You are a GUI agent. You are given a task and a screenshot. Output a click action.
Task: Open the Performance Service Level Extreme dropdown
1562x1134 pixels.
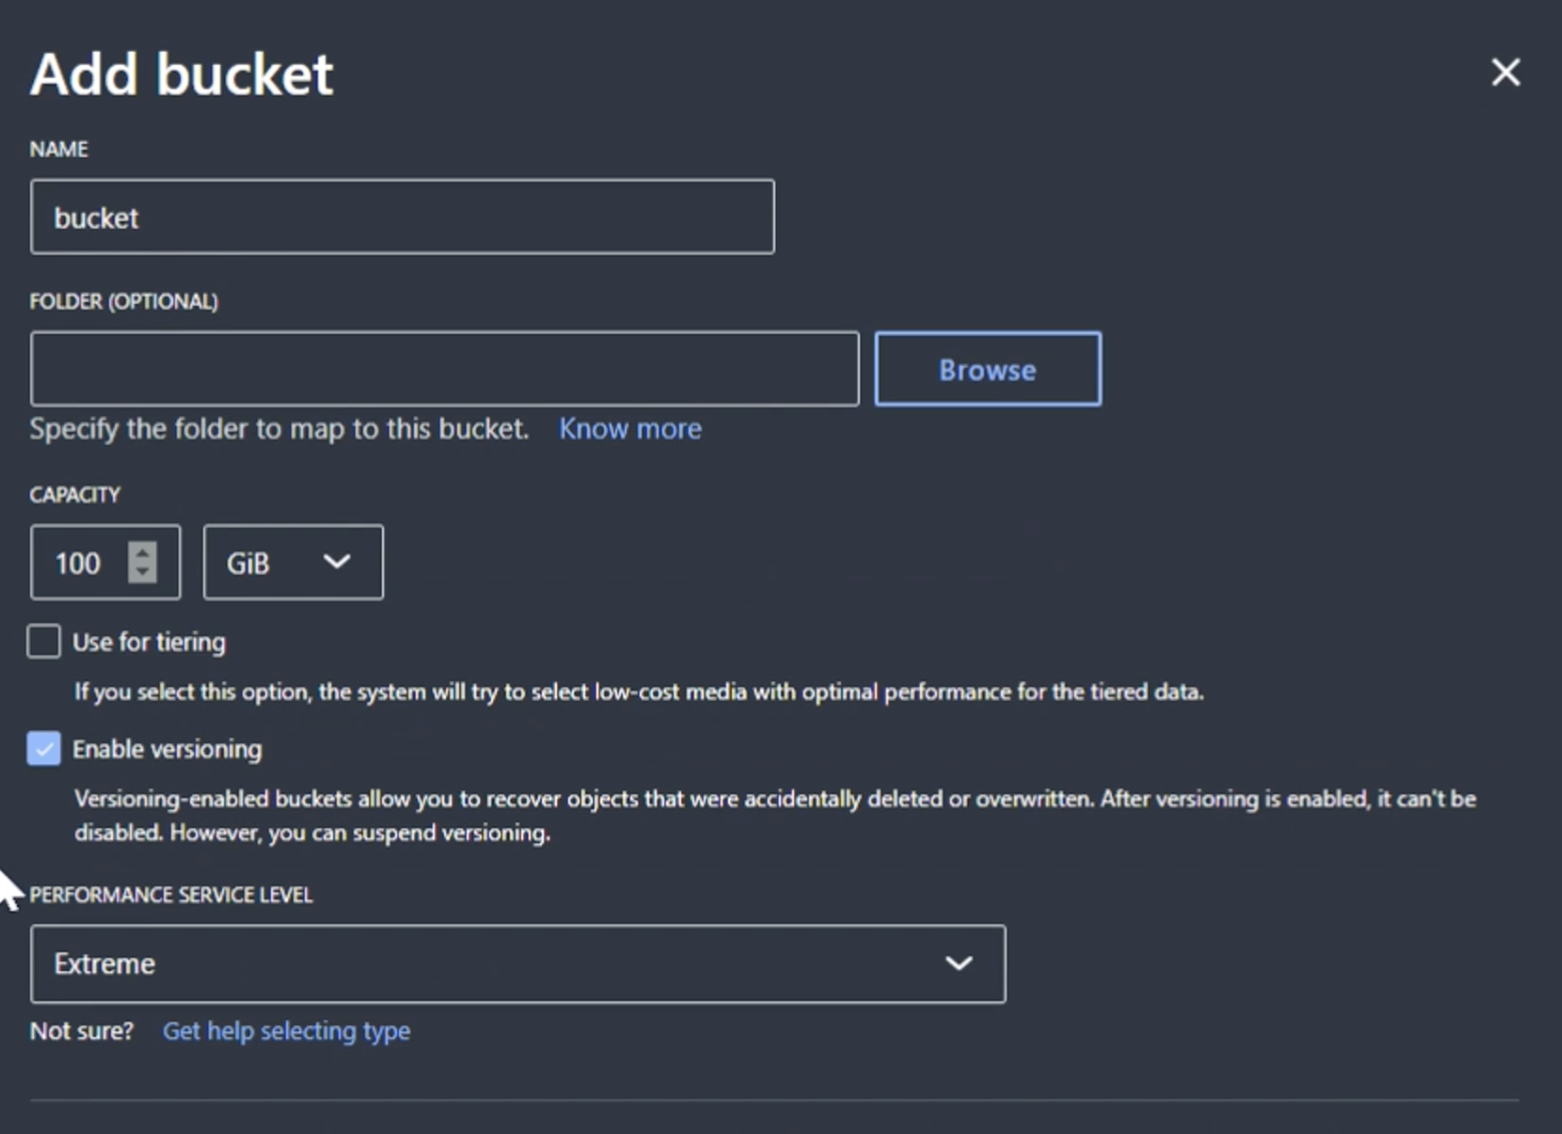tap(517, 964)
